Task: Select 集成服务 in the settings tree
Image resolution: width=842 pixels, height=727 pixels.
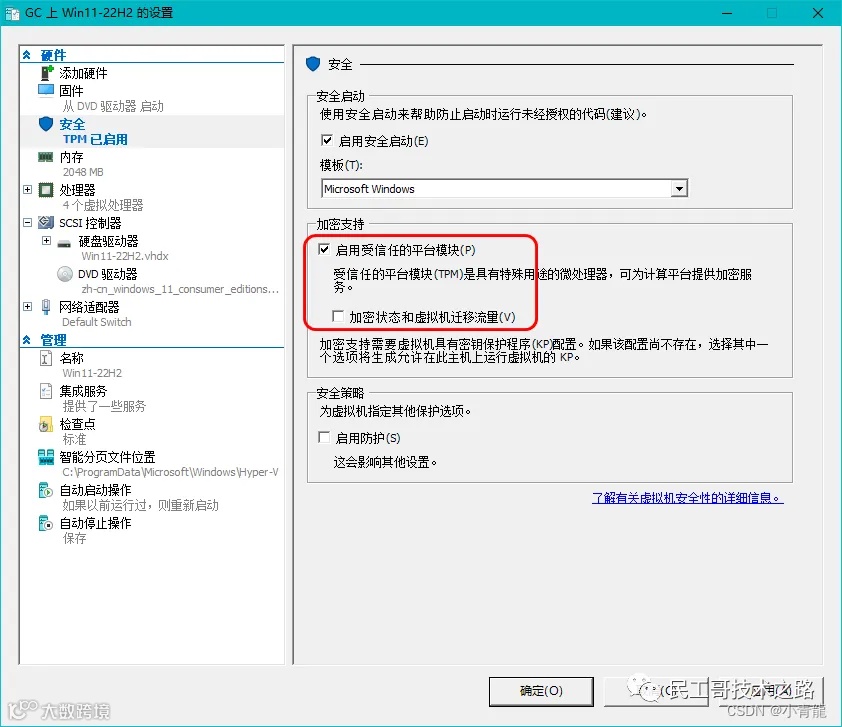Action: click(x=83, y=391)
